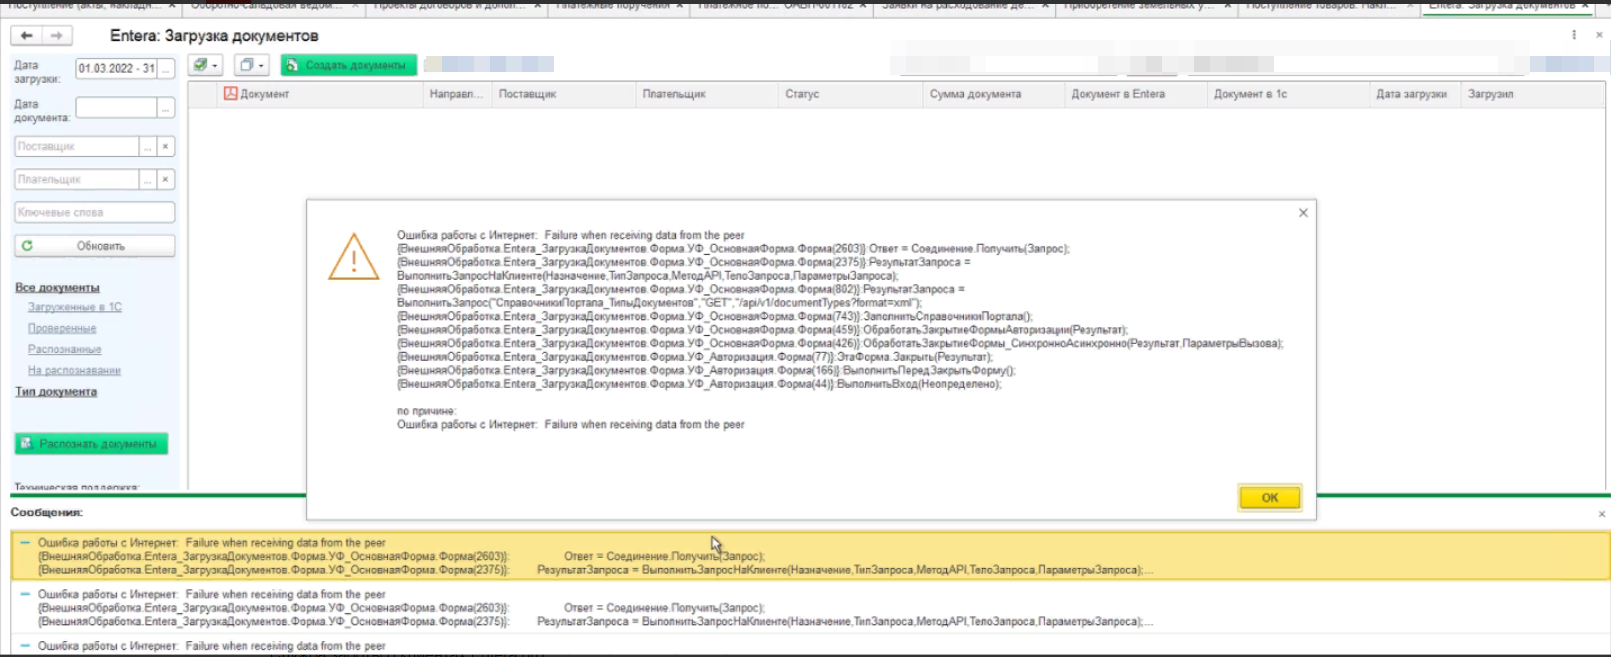The width and height of the screenshot is (1611, 657).
Task: Open the Распознанные filter link
Action: [x=65, y=349]
